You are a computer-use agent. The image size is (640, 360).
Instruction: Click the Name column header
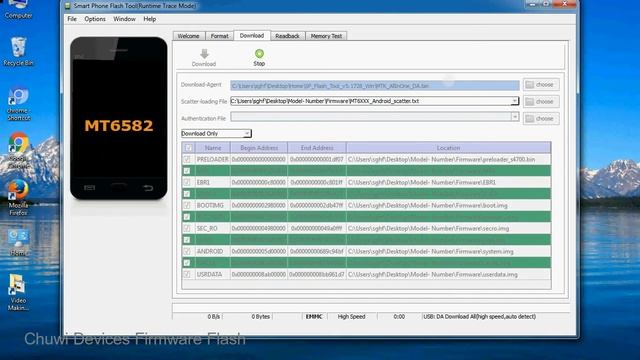click(x=213, y=148)
